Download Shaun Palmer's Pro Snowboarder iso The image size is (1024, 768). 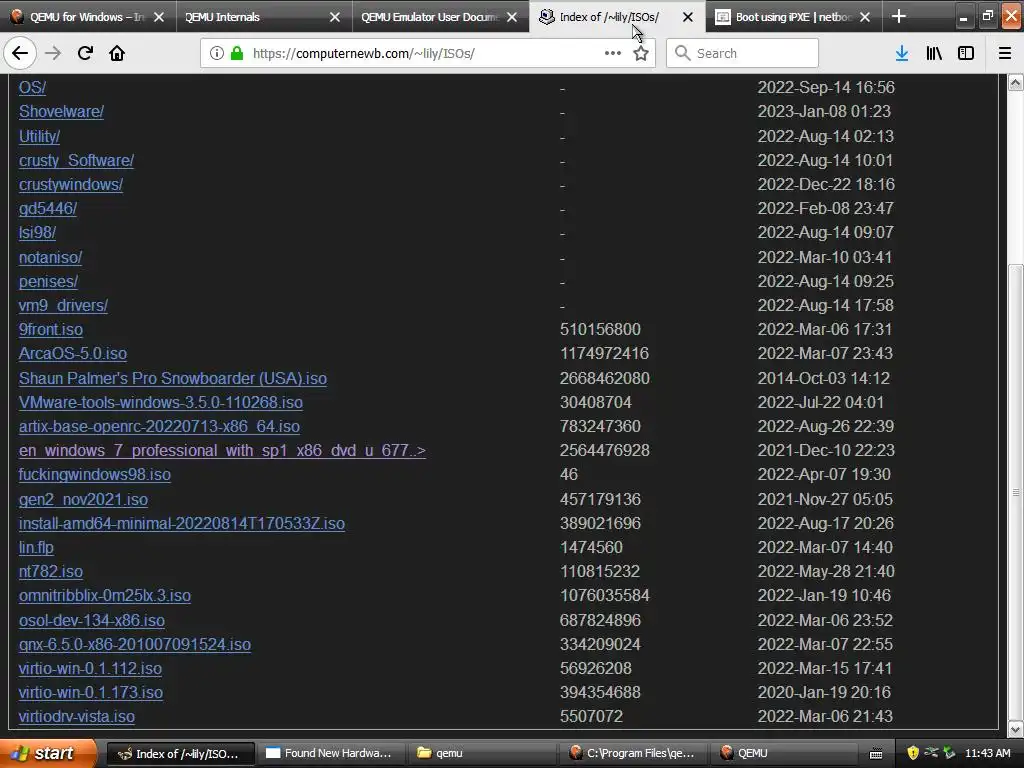pos(172,379)
